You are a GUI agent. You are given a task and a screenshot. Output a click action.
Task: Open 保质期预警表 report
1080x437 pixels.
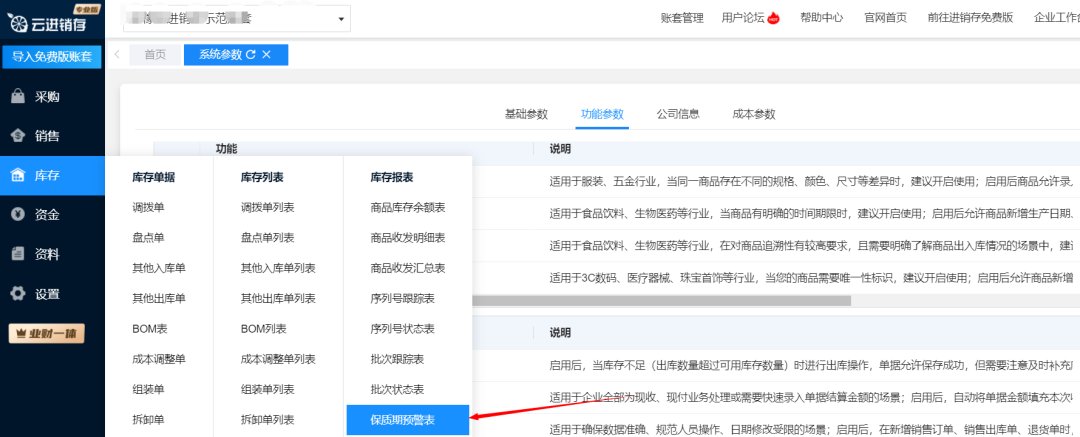[408, 420]
